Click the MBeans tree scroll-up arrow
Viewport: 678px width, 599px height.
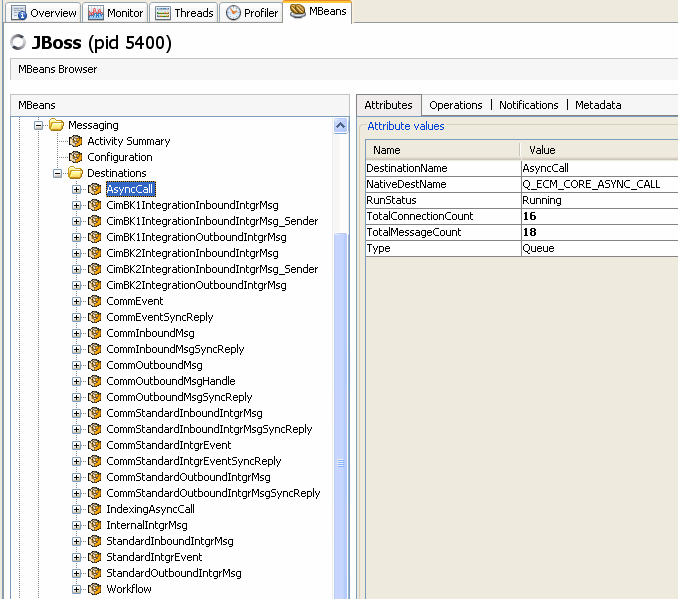pyautogui.click(x=341, y=126)
